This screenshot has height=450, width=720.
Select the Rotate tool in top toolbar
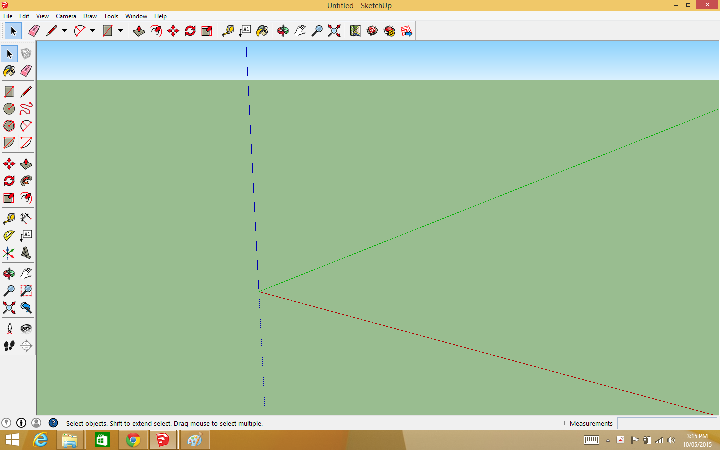point(189,31)
